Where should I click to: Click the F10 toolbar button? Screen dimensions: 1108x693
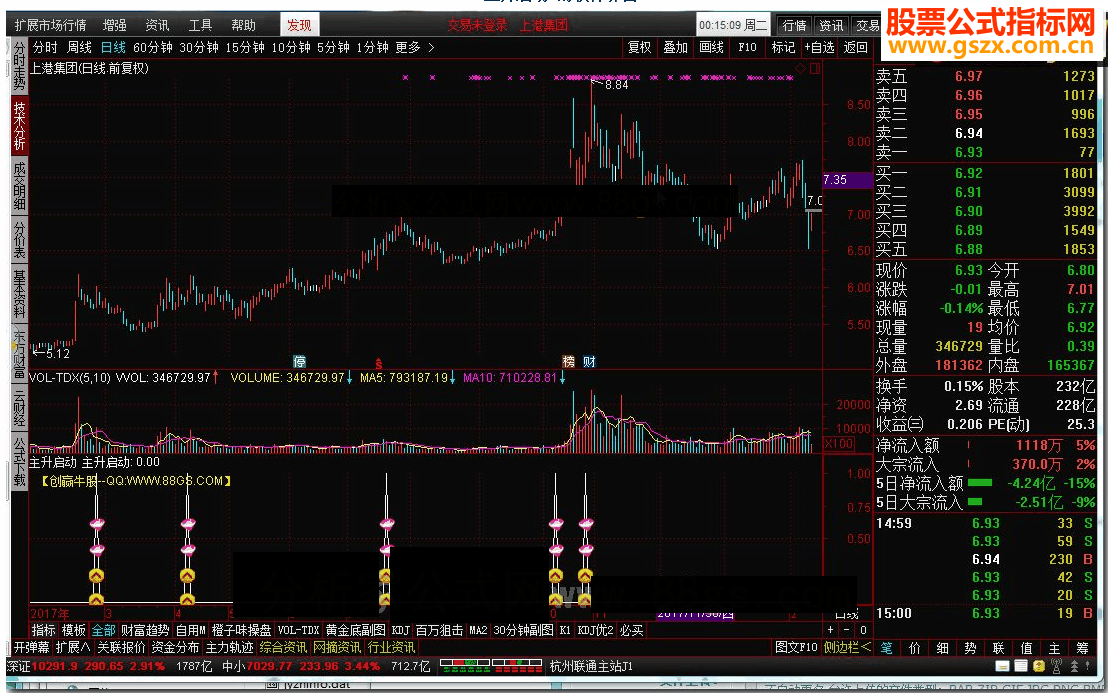748,47
